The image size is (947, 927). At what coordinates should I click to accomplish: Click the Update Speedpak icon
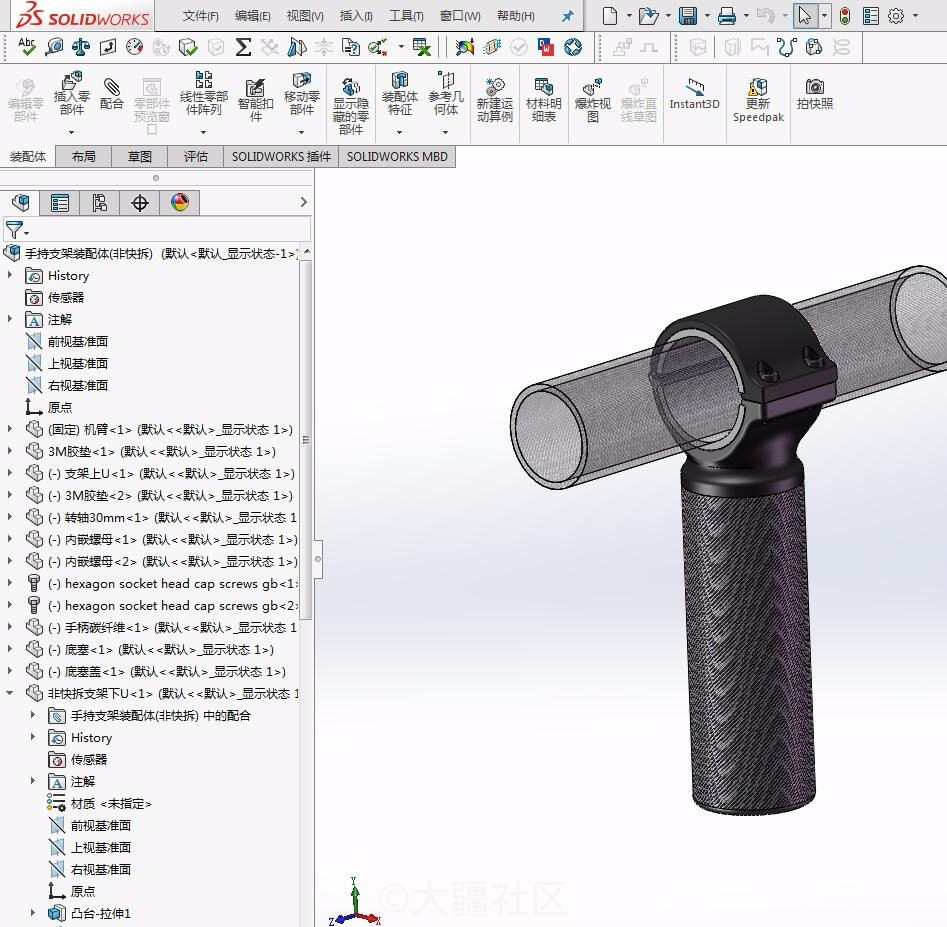point(758,100)
